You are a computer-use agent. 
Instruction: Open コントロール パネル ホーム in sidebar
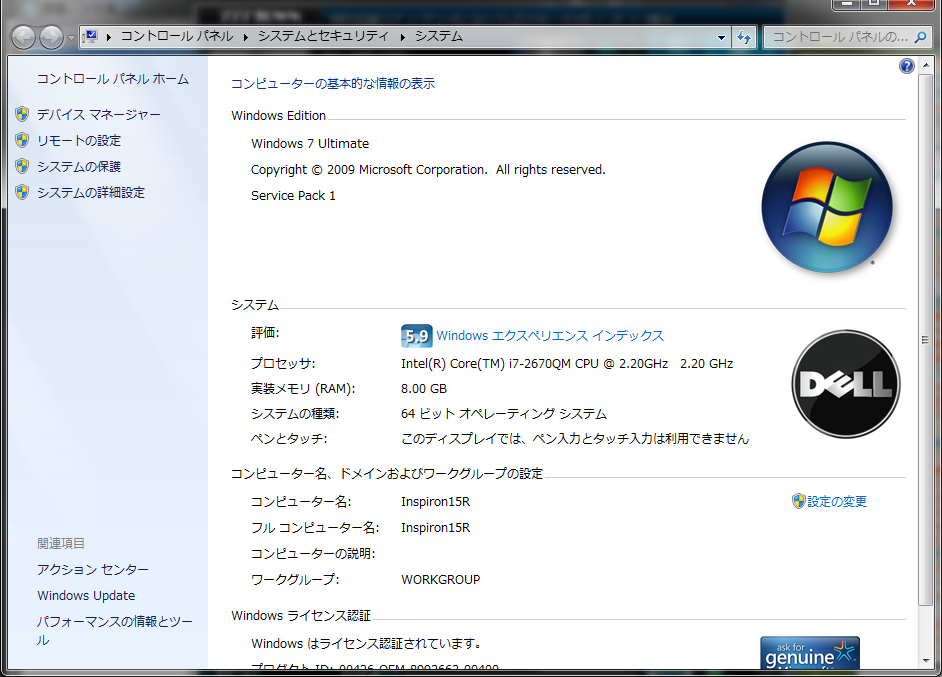(113, 79)
